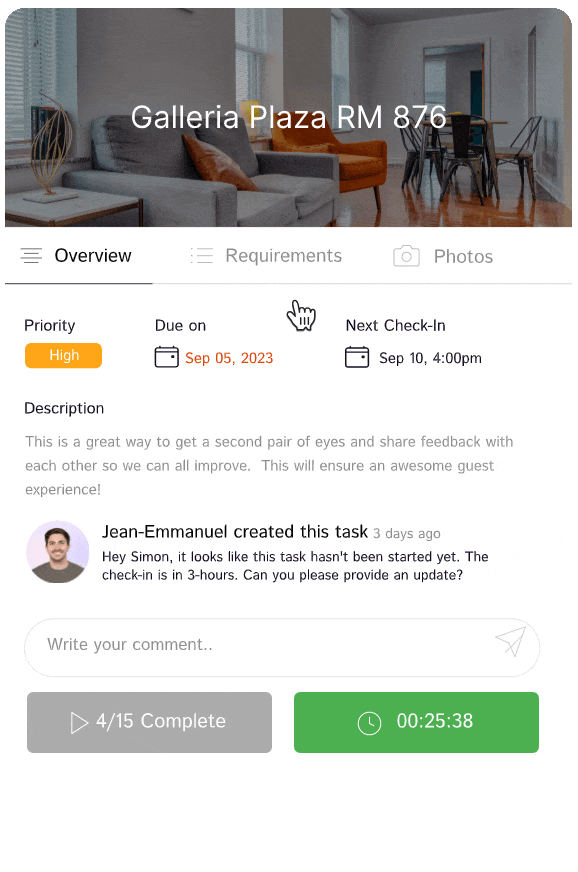Open the Photos tab
The width and height of the screenshot is (578, 872).
click(x=443, y=256)
